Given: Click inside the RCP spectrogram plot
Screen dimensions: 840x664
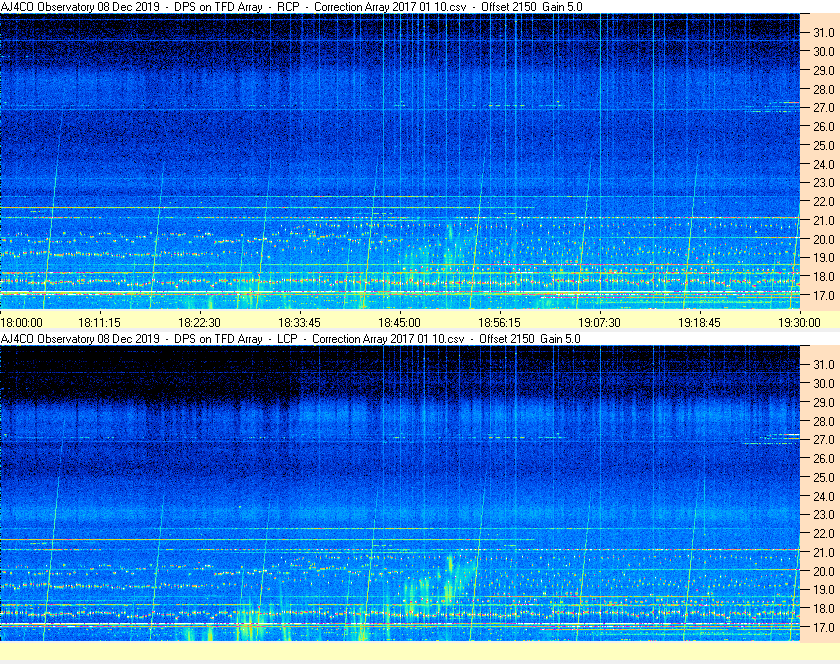Looking at the screenshot, I should click(400, 161).
